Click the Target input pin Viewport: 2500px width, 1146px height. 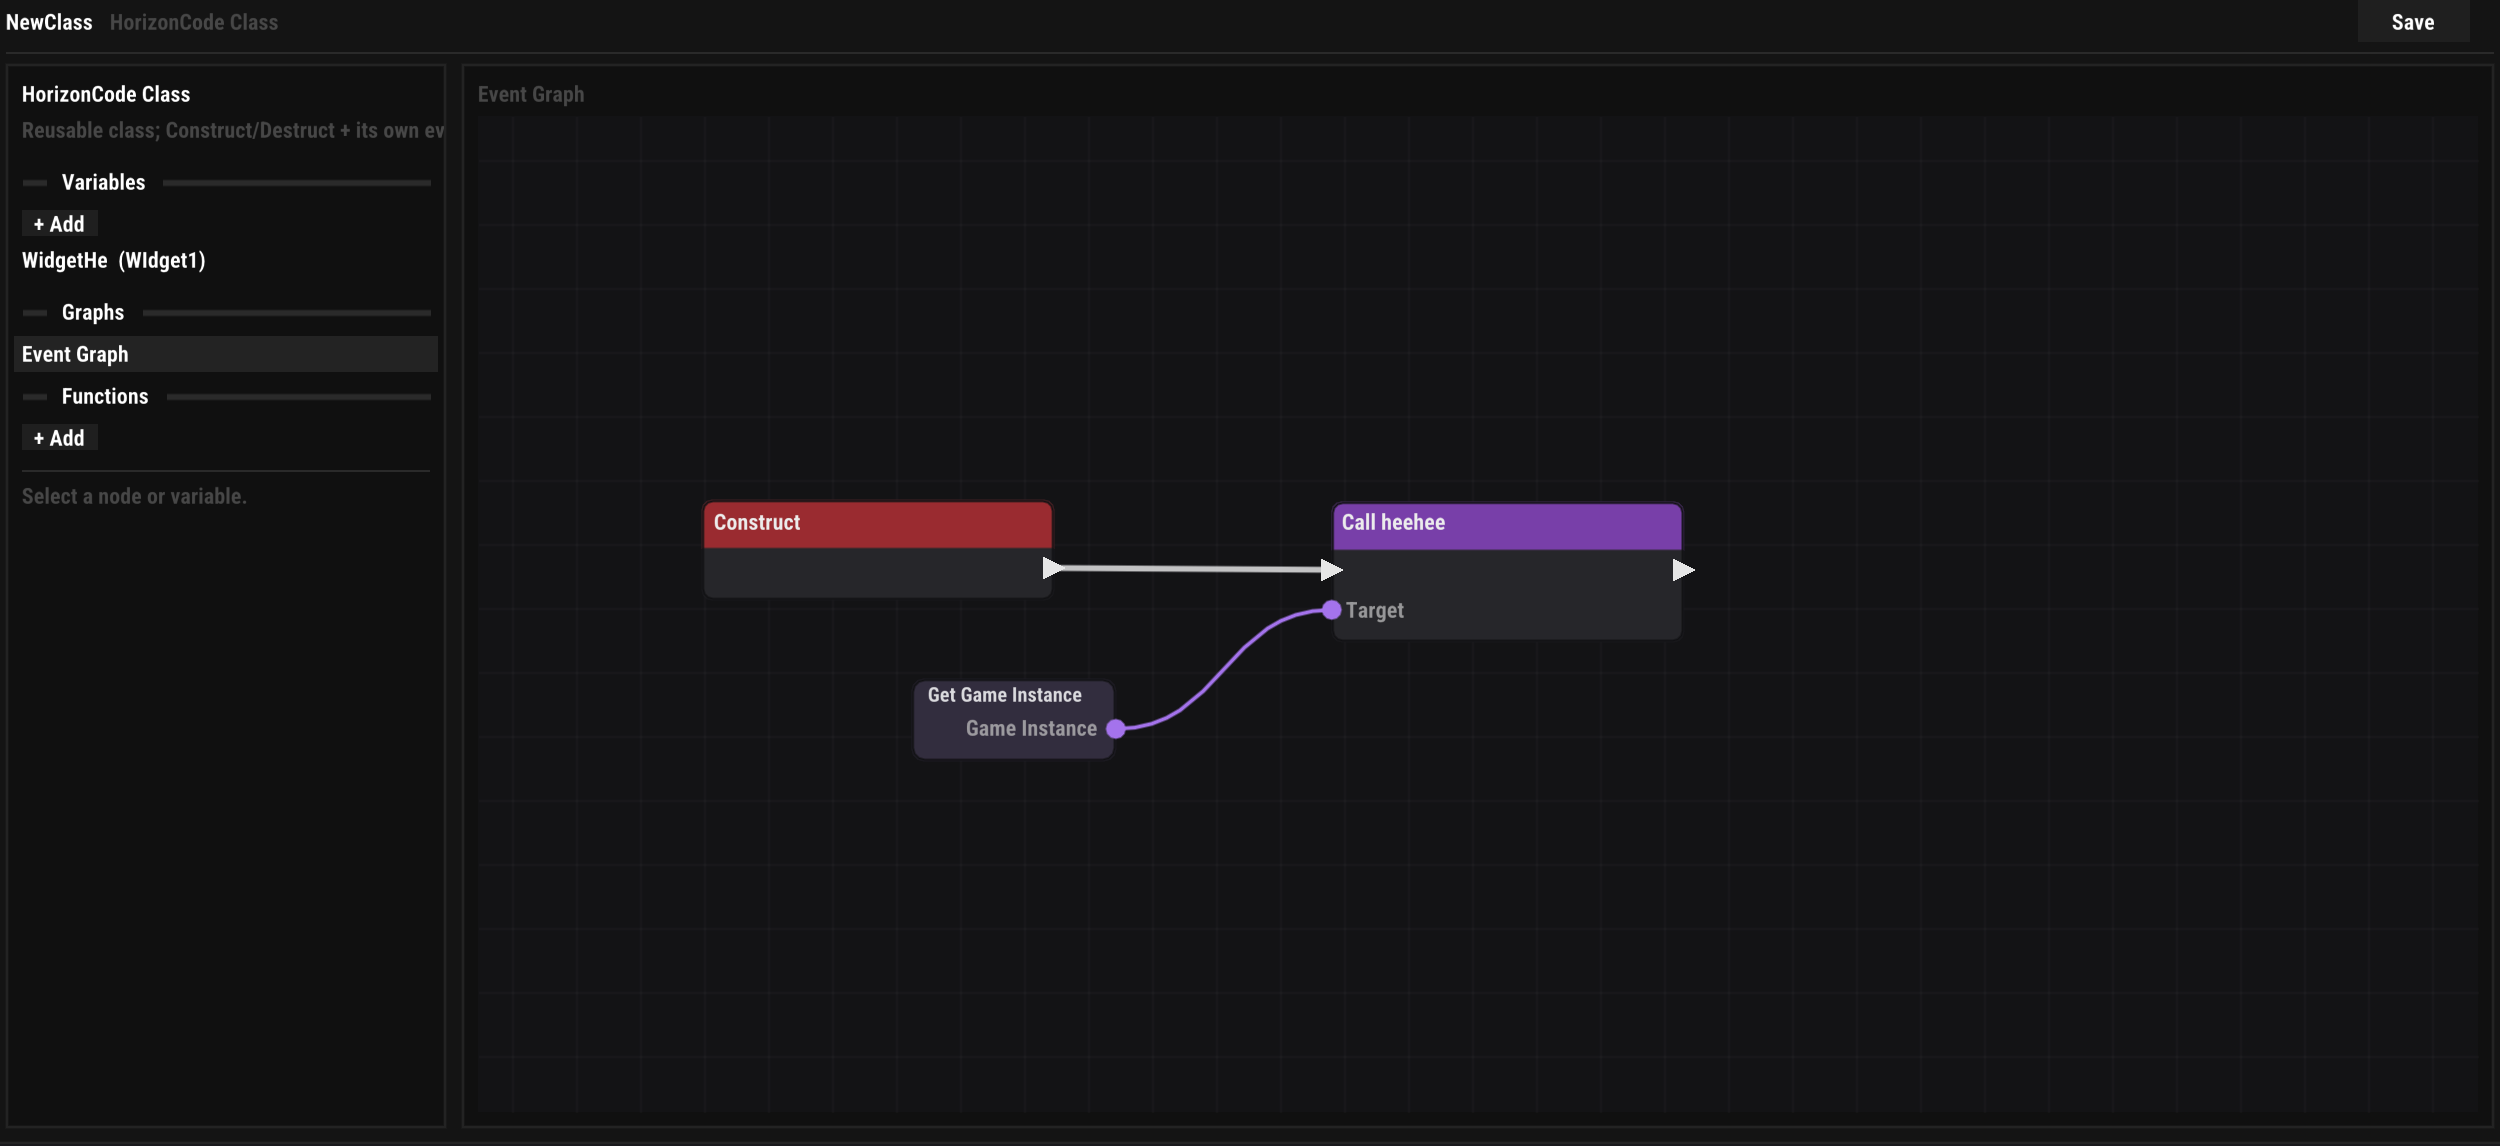pyautogui.click(x=1331, y=610)
